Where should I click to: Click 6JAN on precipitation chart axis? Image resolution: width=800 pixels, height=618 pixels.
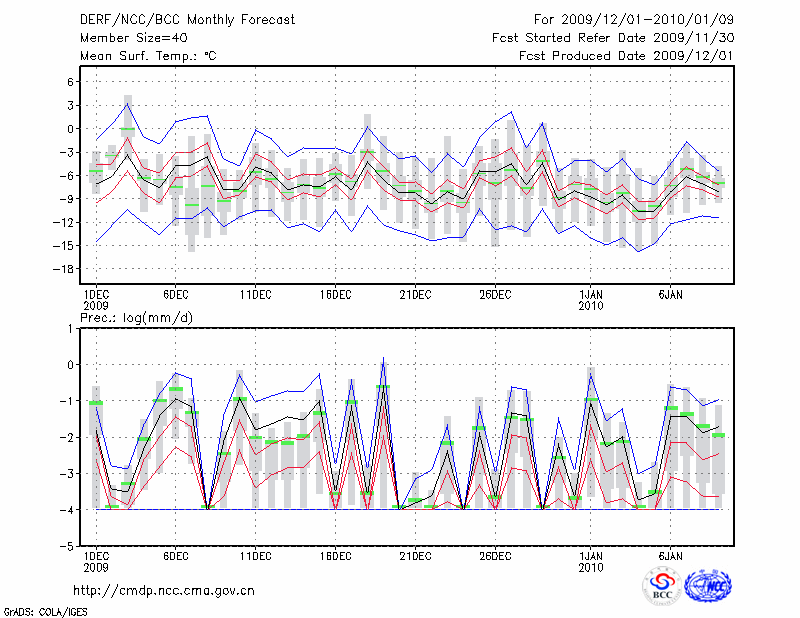[x=670, y=555]
